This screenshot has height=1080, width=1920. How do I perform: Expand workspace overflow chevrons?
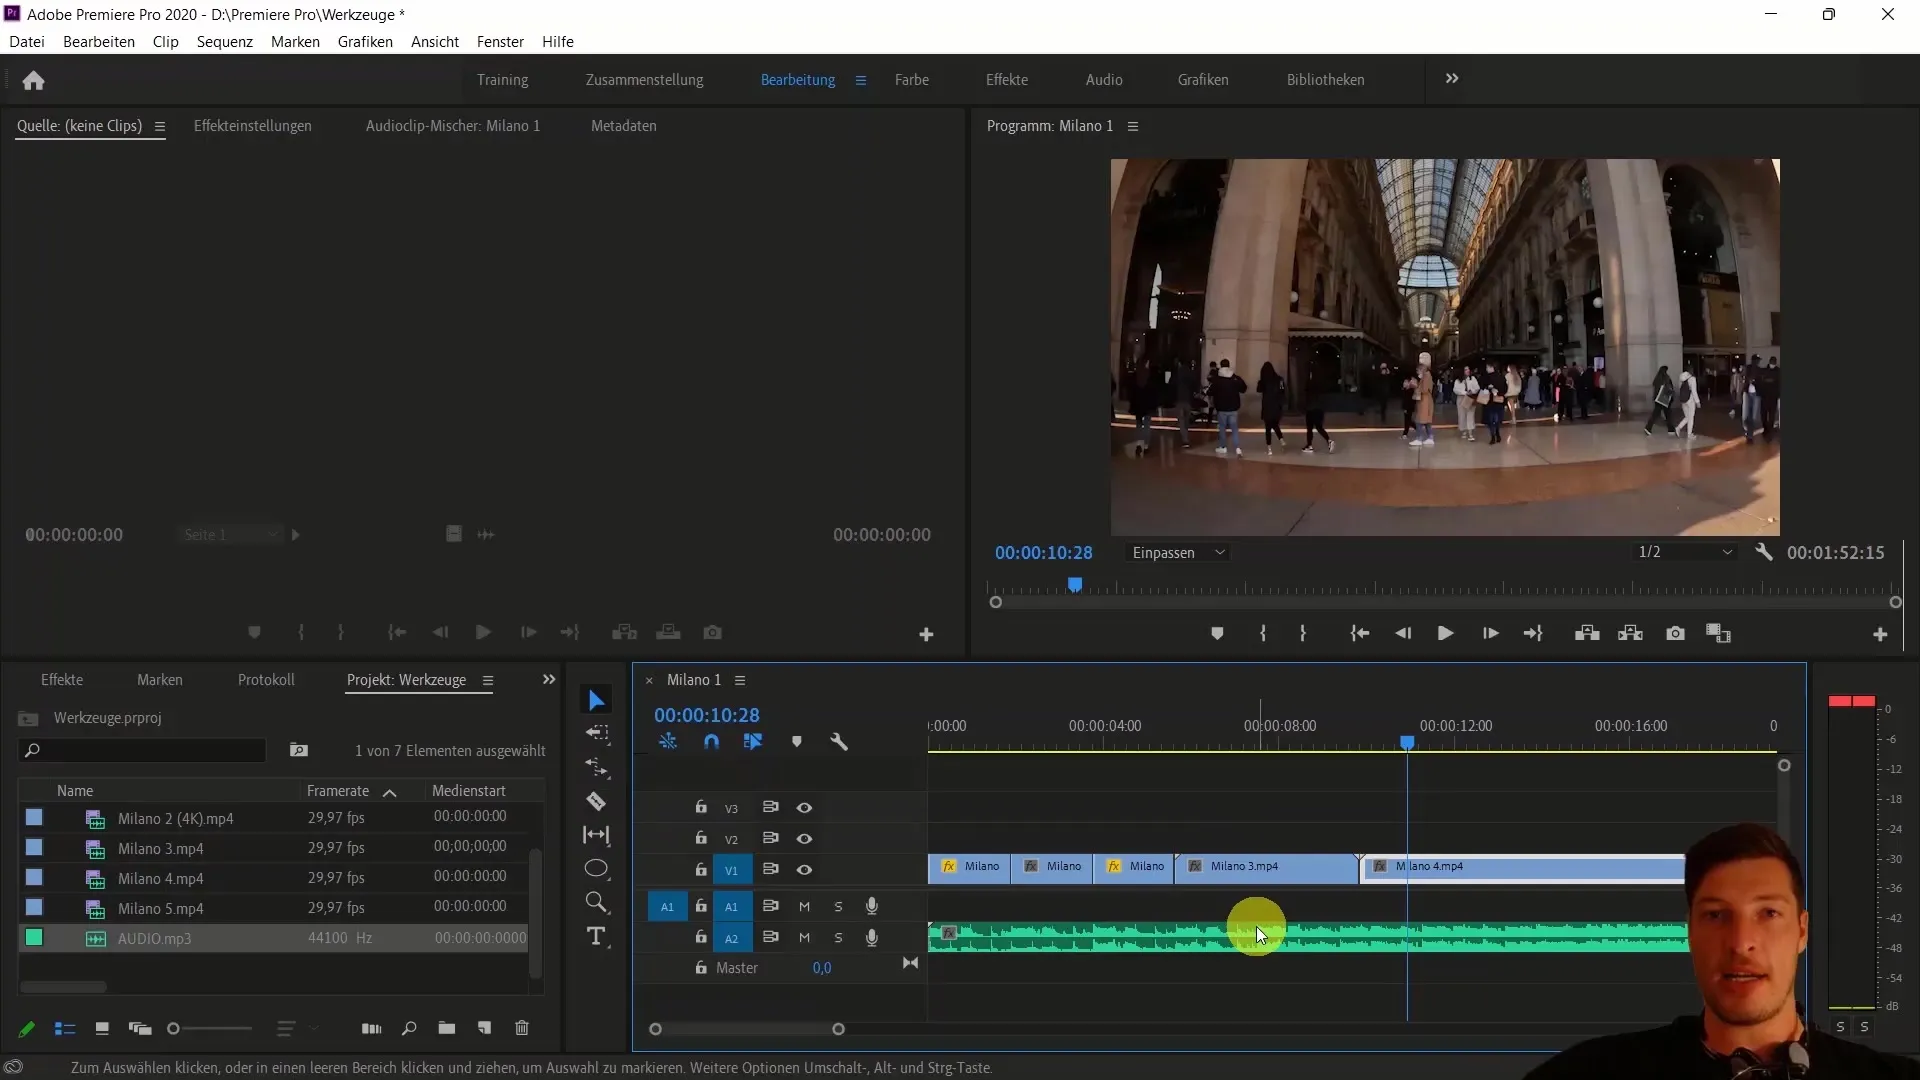1452,78
